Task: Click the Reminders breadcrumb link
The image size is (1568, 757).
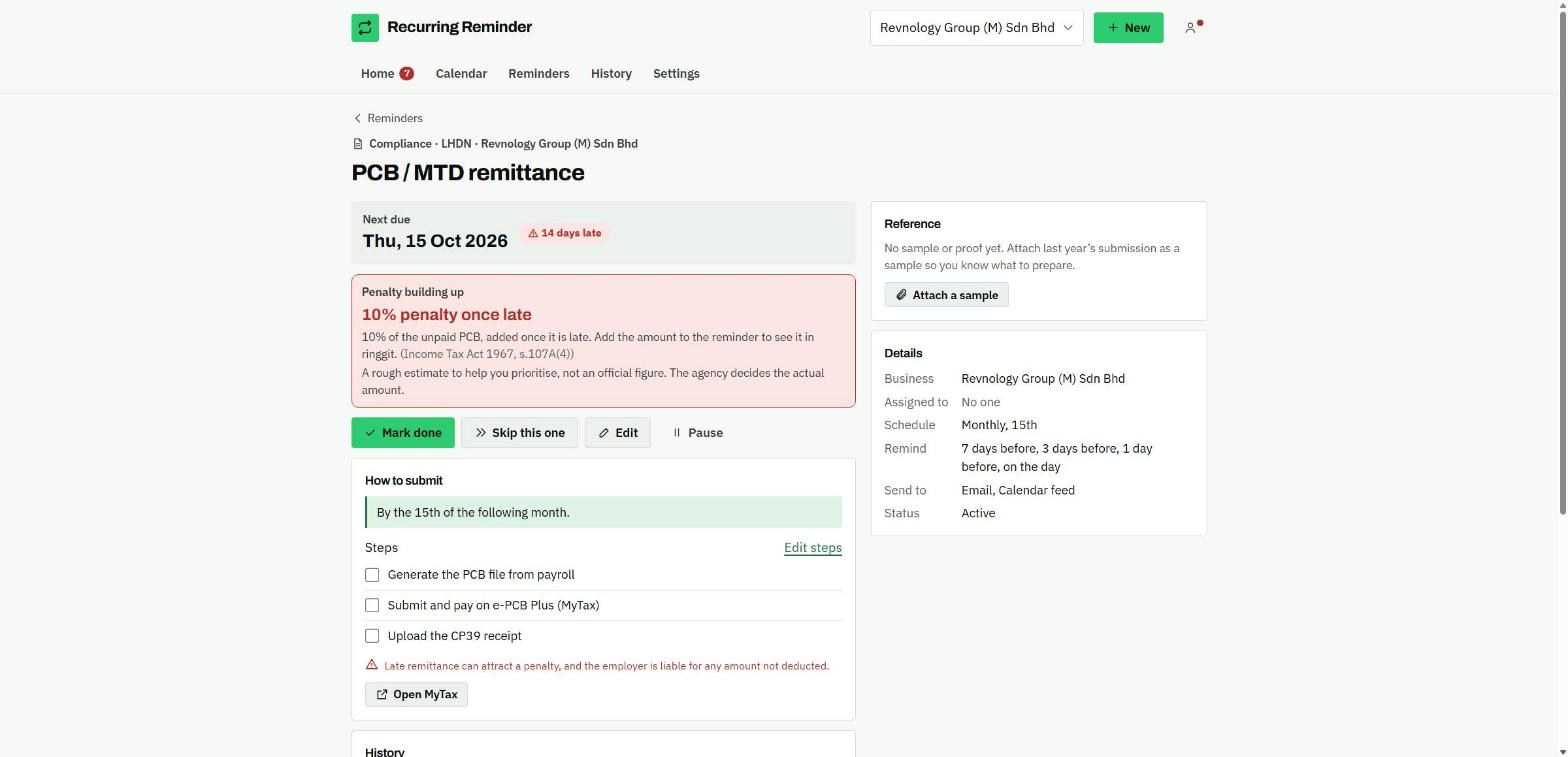Action: click(x=395, y=118)
